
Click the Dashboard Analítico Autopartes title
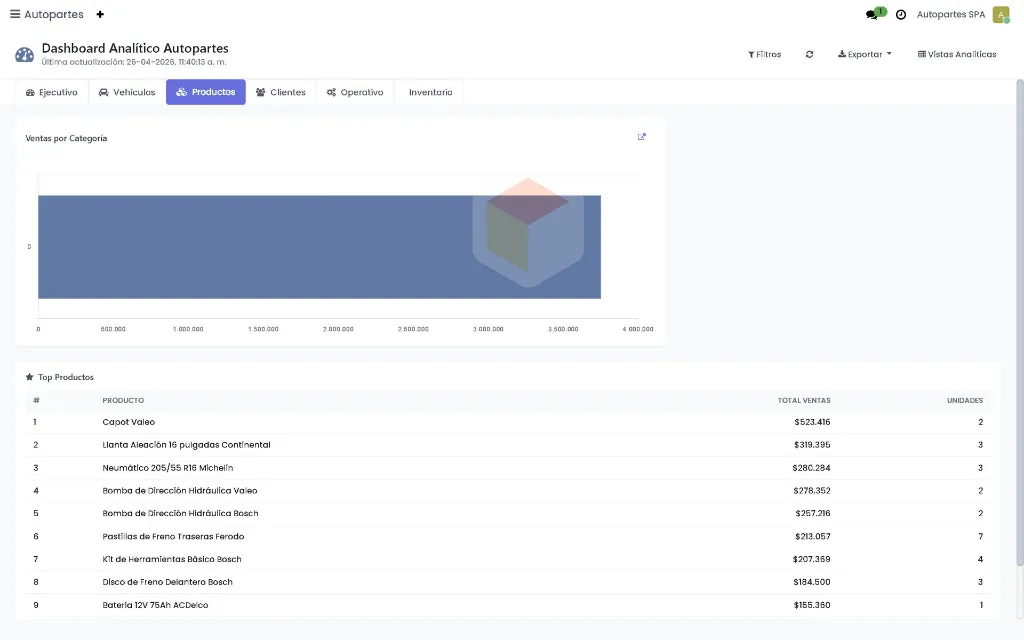pos(135,48)
